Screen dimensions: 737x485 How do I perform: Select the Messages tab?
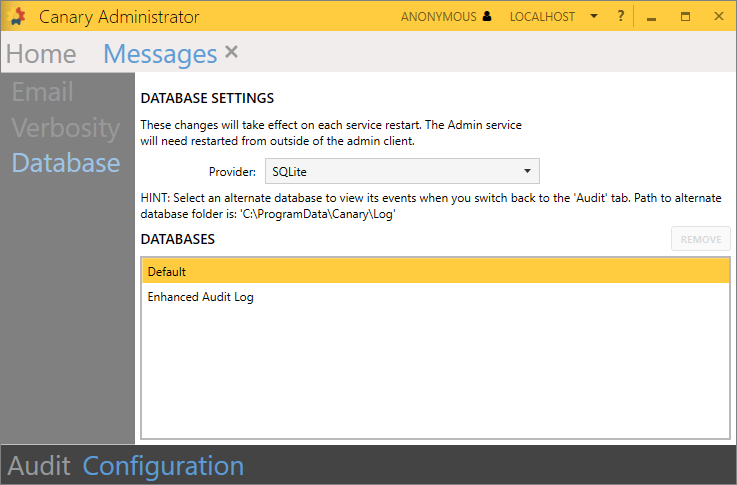tap(160, 54)
